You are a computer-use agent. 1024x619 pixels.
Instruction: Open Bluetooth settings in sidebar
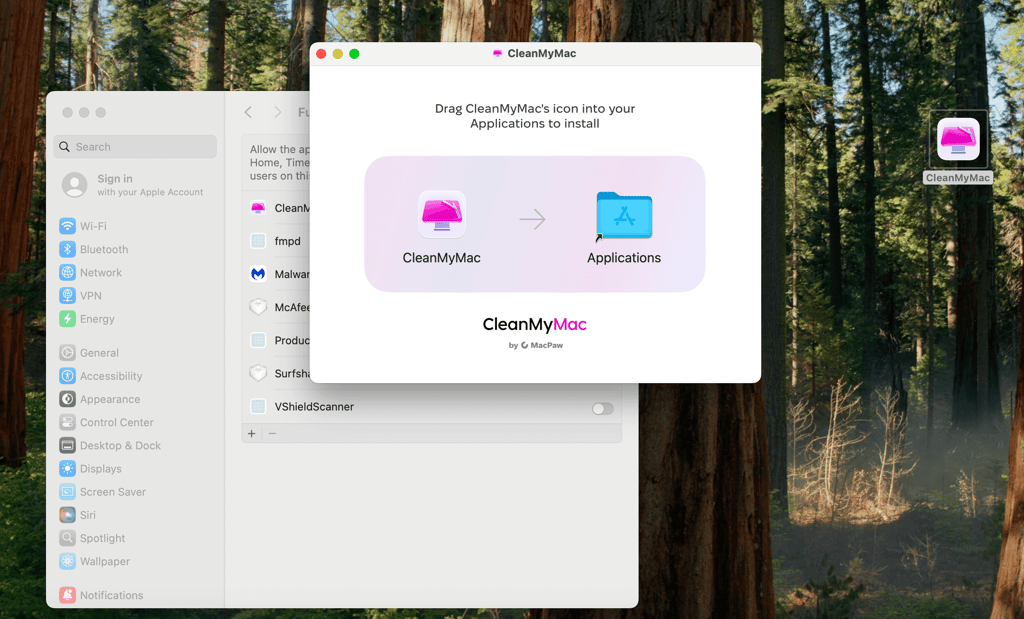point(93,249)
